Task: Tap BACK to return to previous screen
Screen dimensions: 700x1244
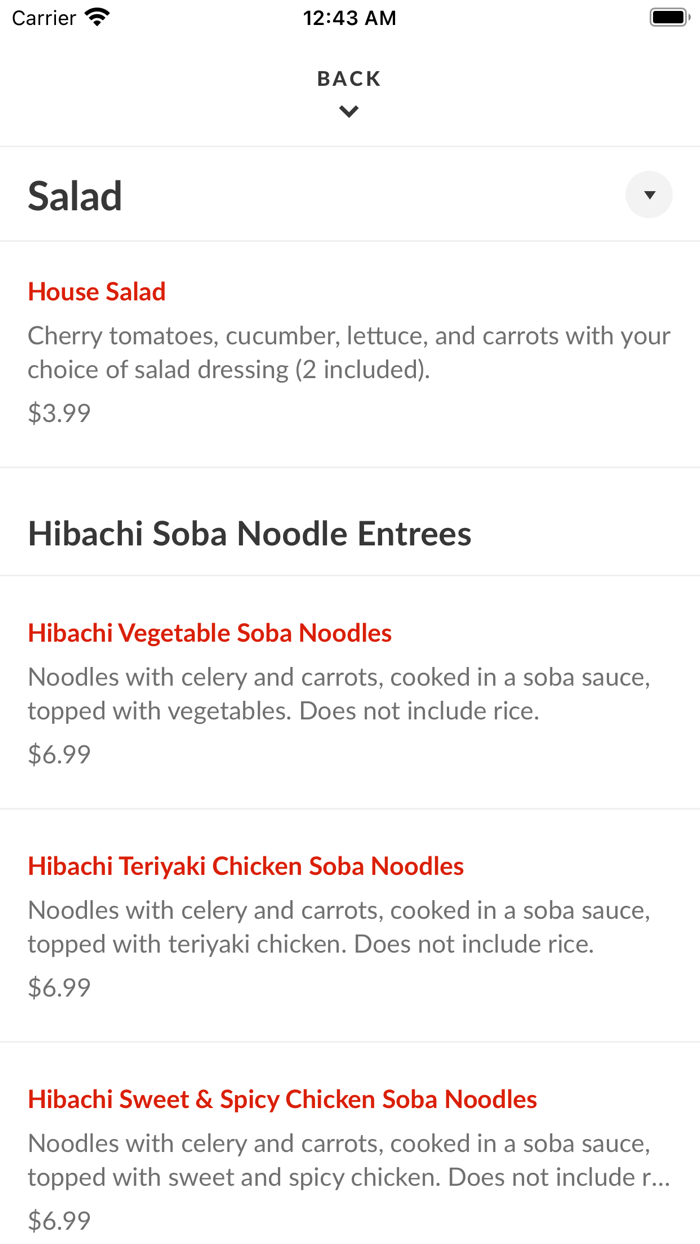Action: [348, 78]
